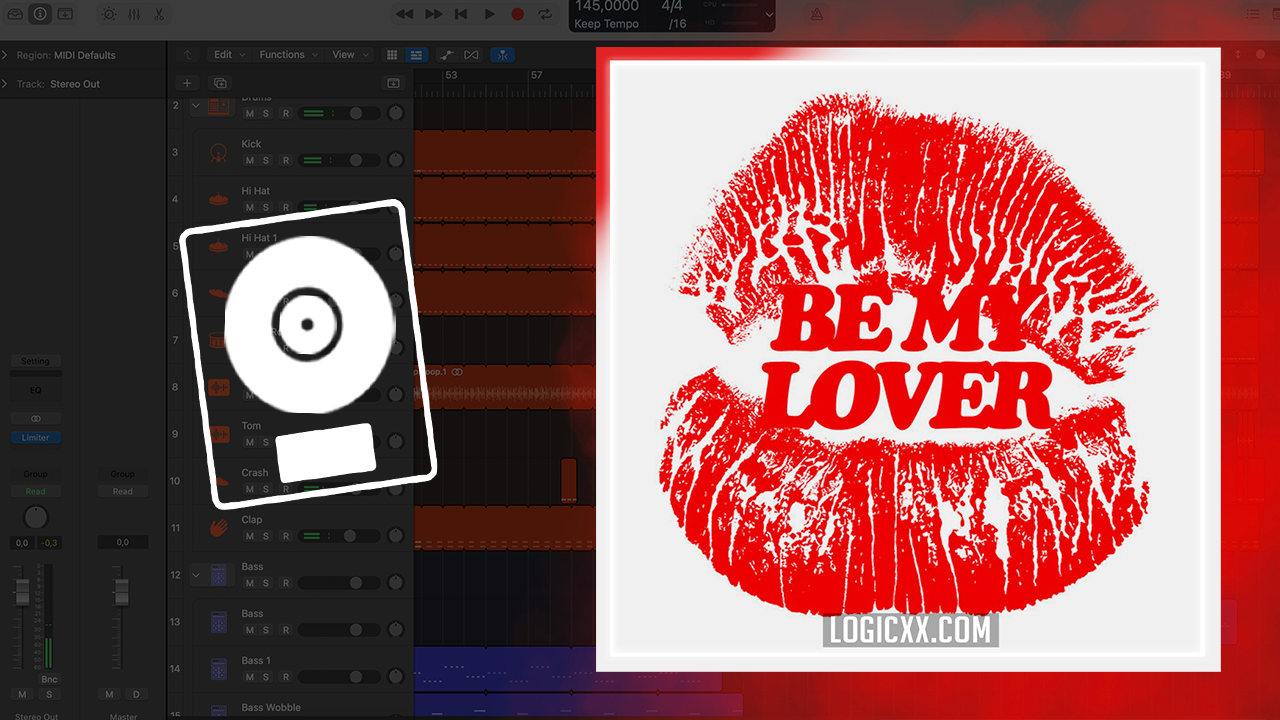Image resolution: width=1280 pixels, height=720 pixels.
Task: Click the global tracks button above track list
Action: (x=393, y=83)
